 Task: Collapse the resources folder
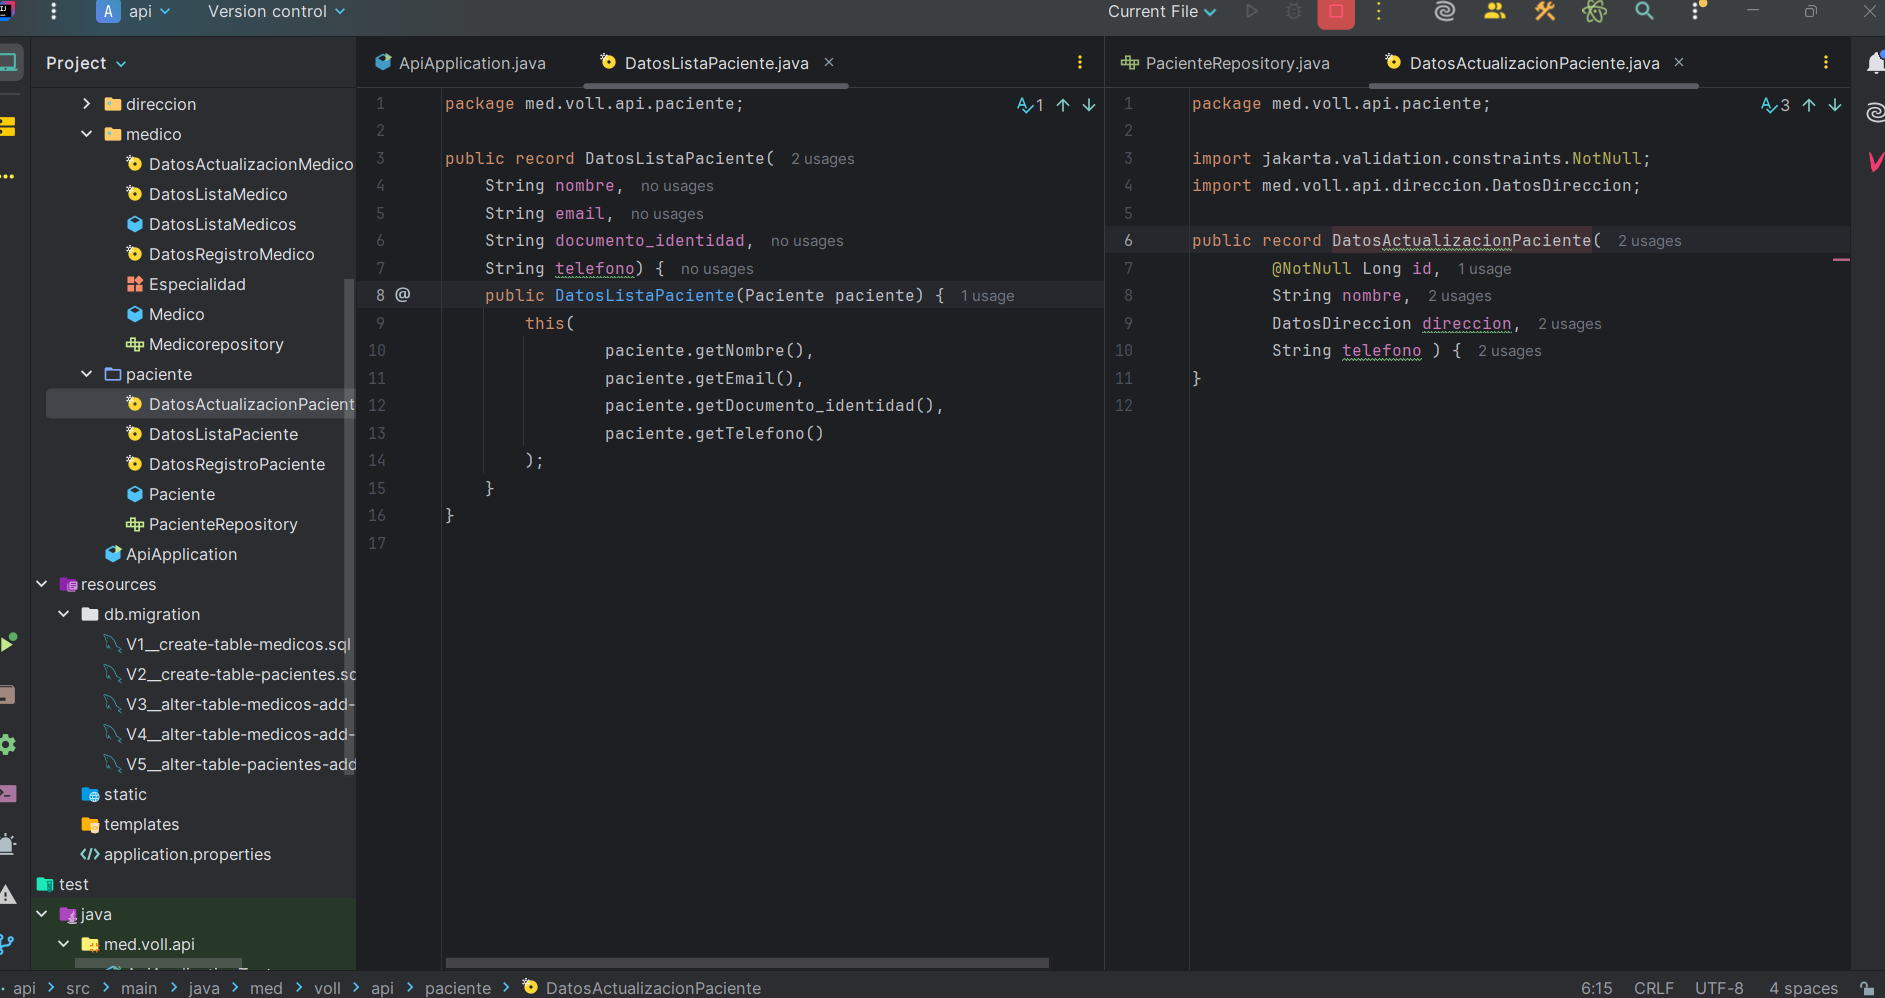pyautogui.click(x=41, y=584)
